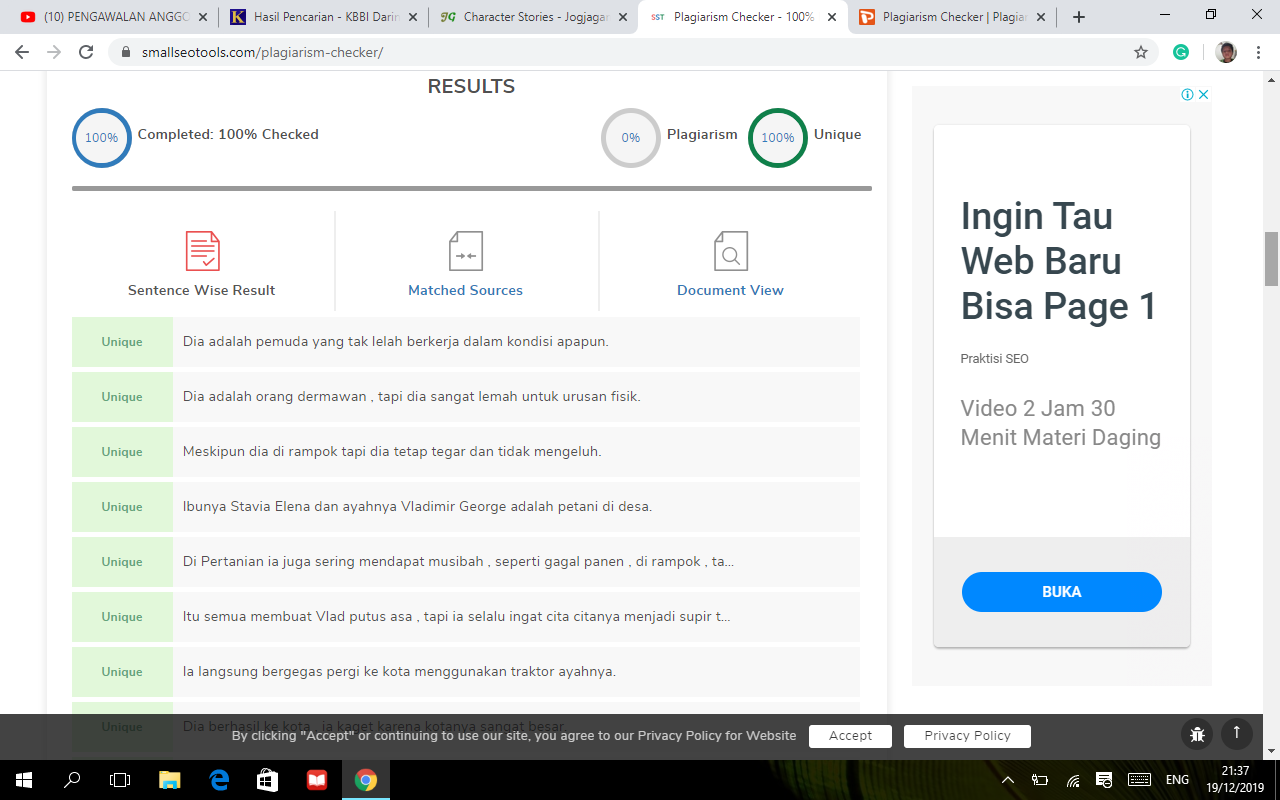Open the Chrome three-dot menu
The image size is (1280, 800).
pyautogui.click(x=1260, y=52)
